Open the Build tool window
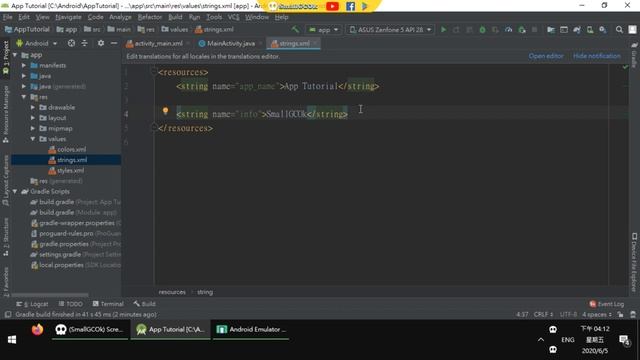 144,304
